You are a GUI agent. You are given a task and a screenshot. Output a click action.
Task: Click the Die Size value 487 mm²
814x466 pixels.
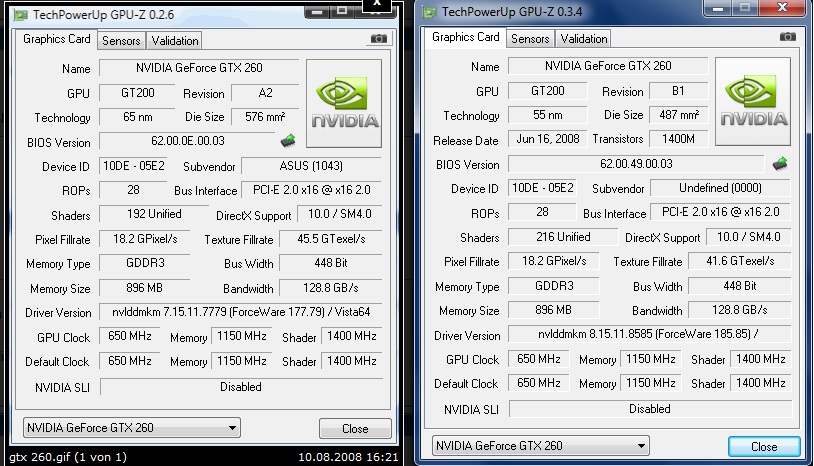[x=679, y=115]
